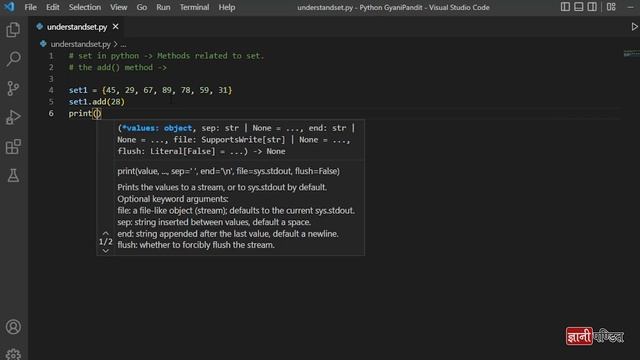Open the Accounts menu icon
The width and height of the screenshot is (640, 360).
pyautogui.click(x=13, y=327)
